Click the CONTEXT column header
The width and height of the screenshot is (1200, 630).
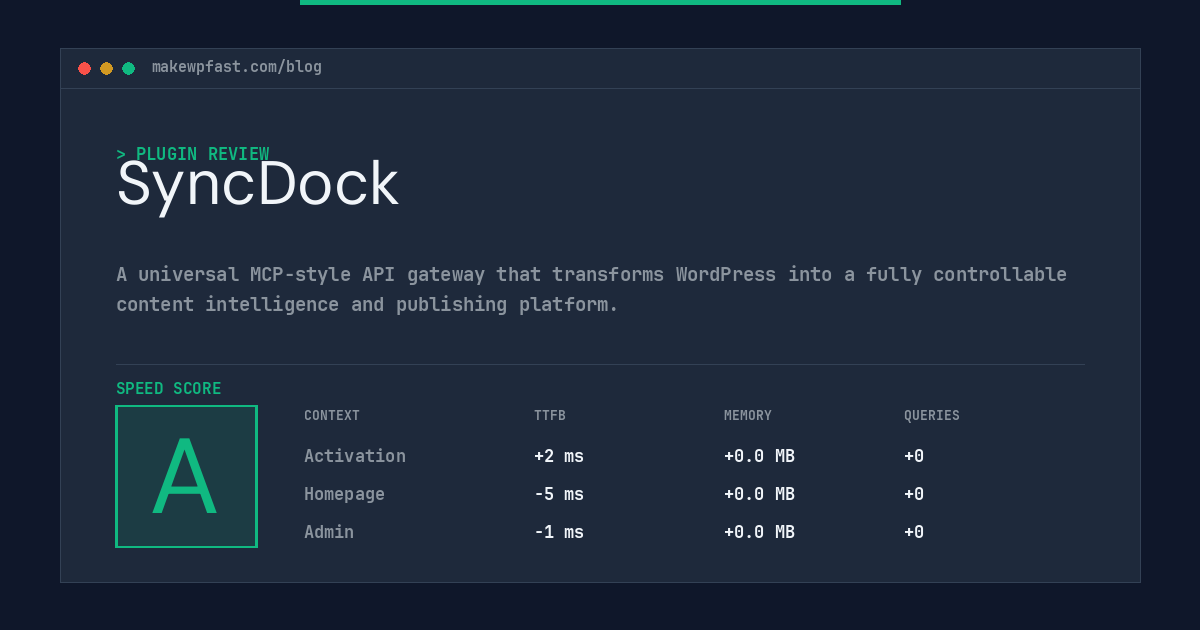click(x=332, y=416)
